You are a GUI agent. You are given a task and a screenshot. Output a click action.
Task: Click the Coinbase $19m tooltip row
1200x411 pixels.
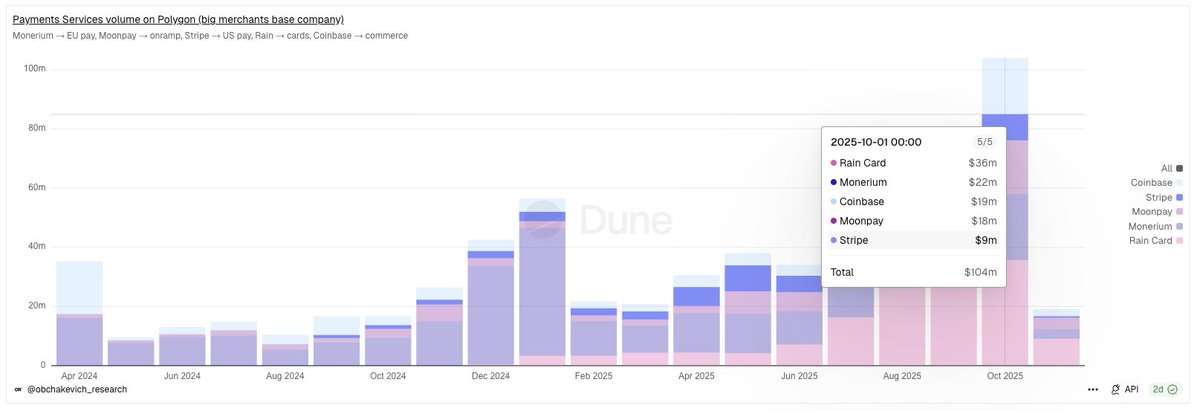pos(913,201)
